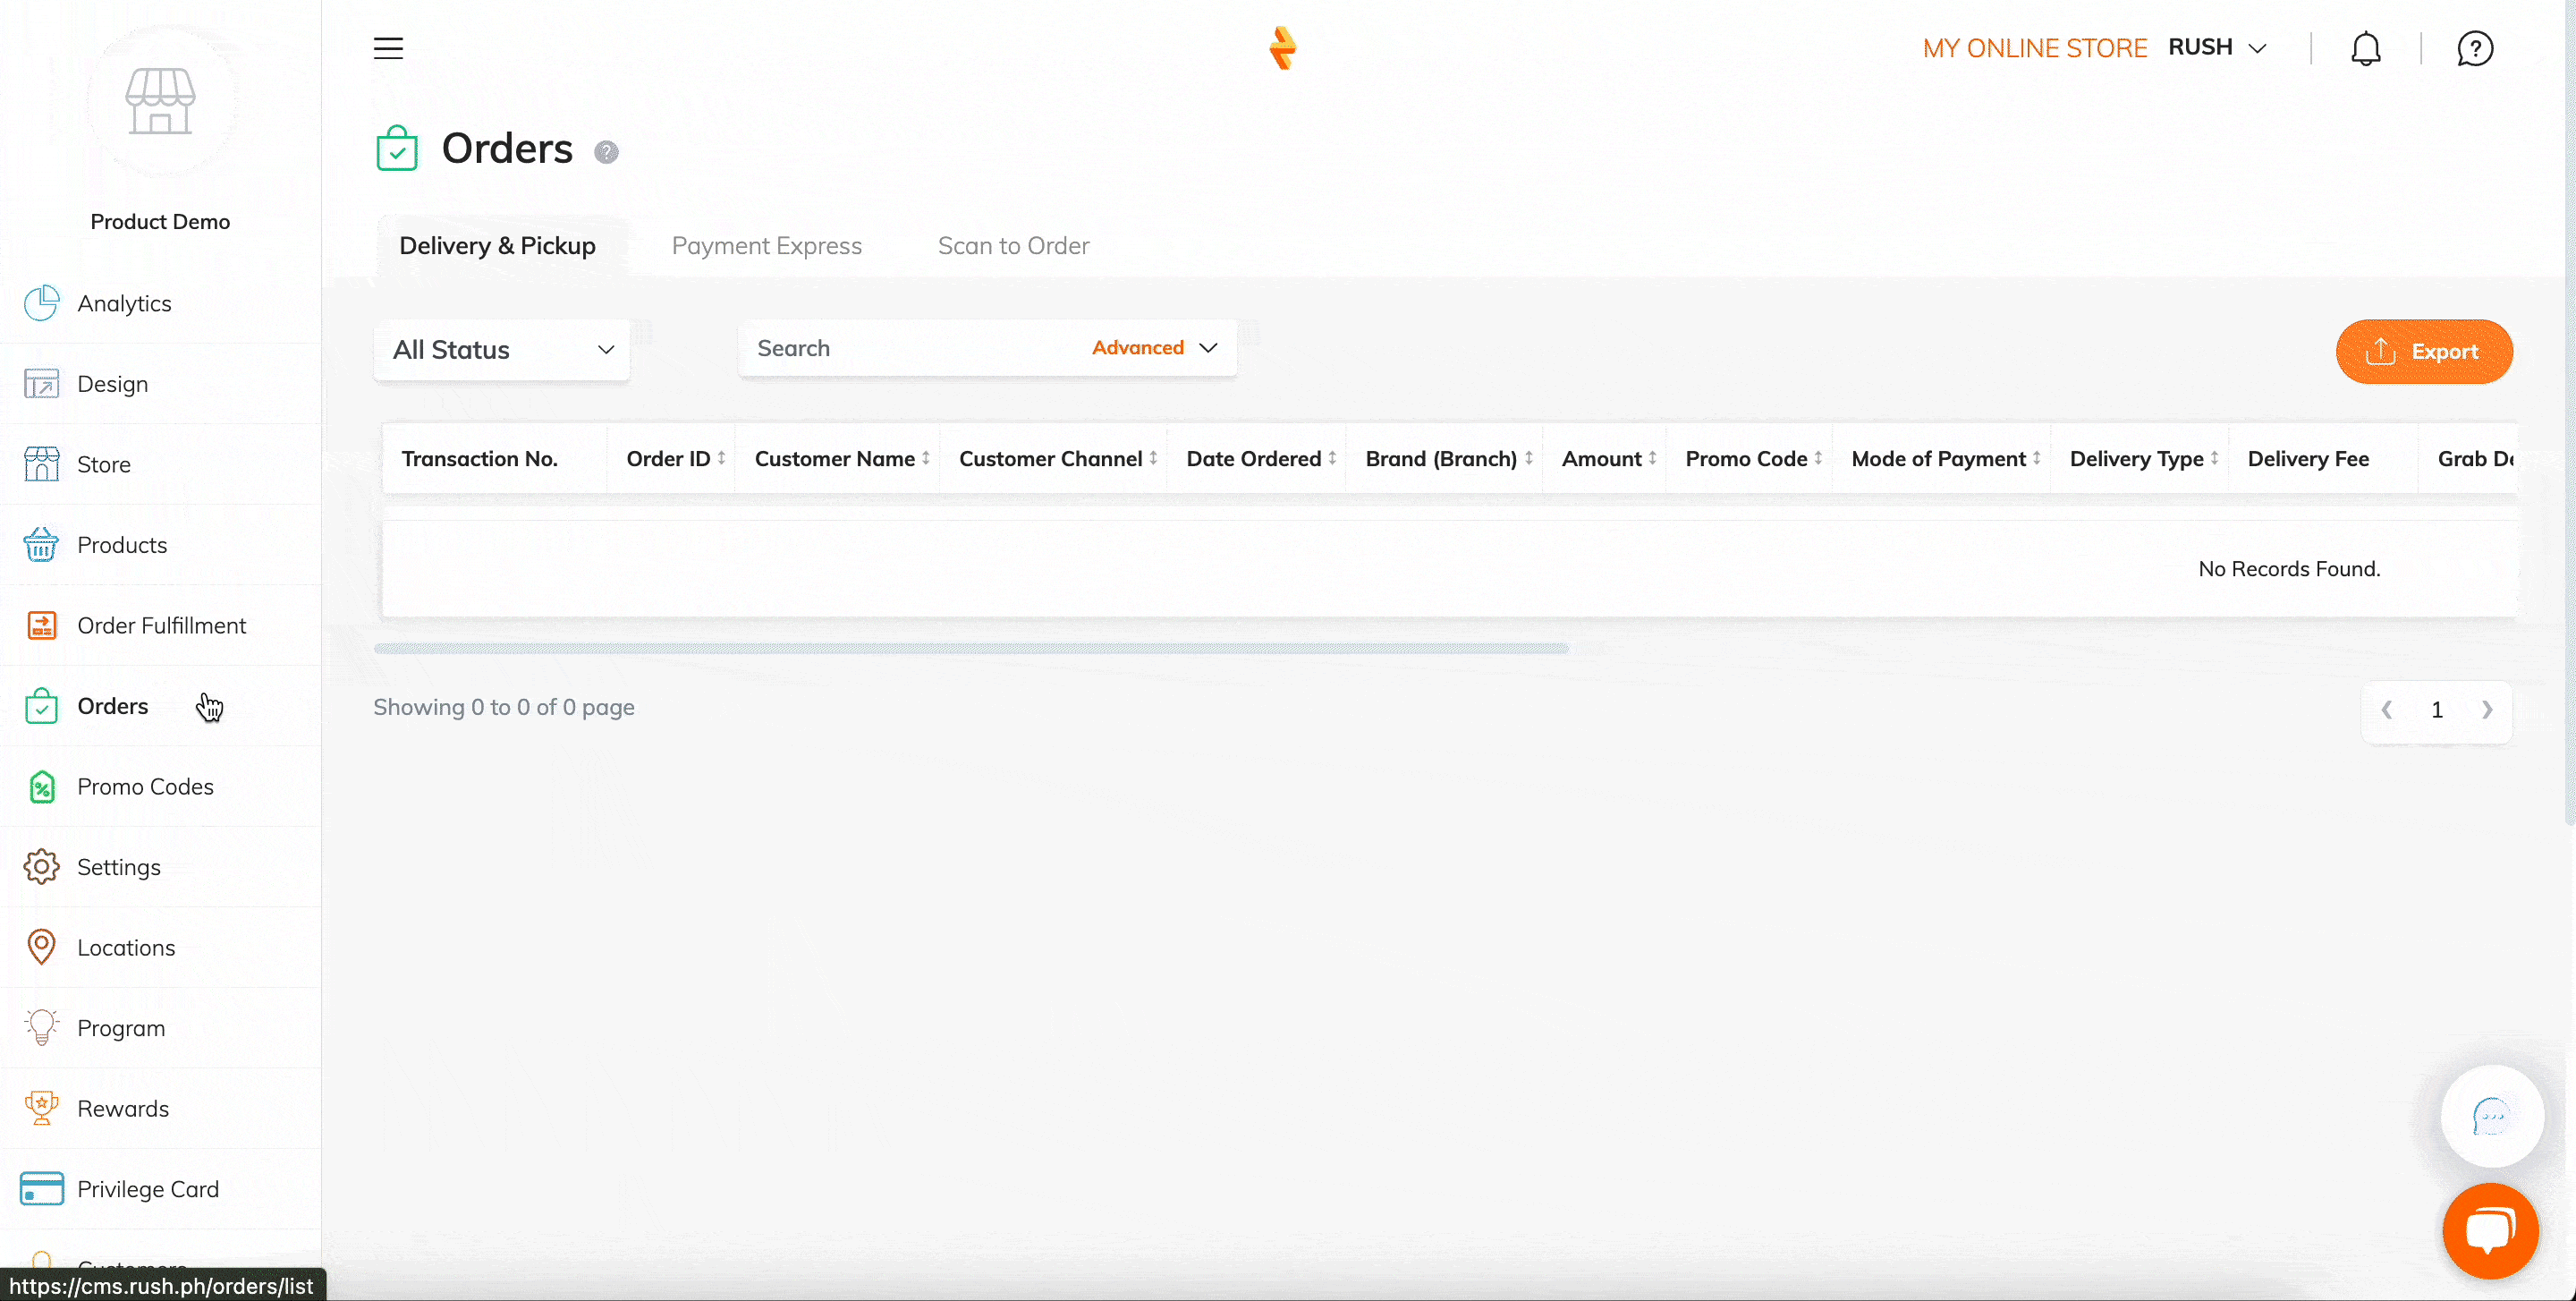Click the Settings gear icon
Viewport: 2576px width, 1301px height.
[41, 867]
